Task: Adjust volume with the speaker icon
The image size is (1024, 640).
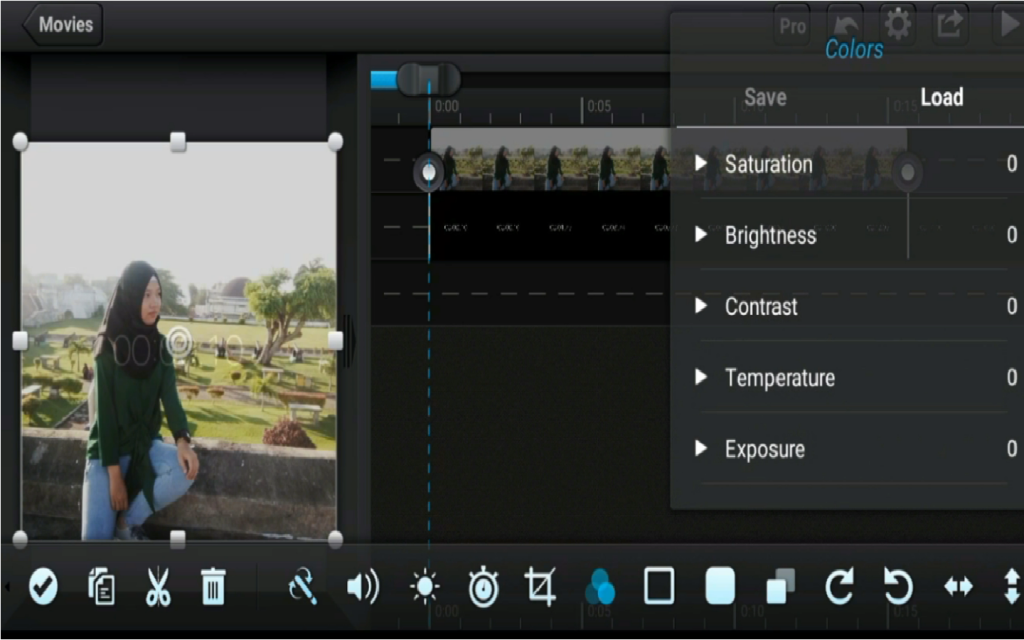Action: click(362, 586)
